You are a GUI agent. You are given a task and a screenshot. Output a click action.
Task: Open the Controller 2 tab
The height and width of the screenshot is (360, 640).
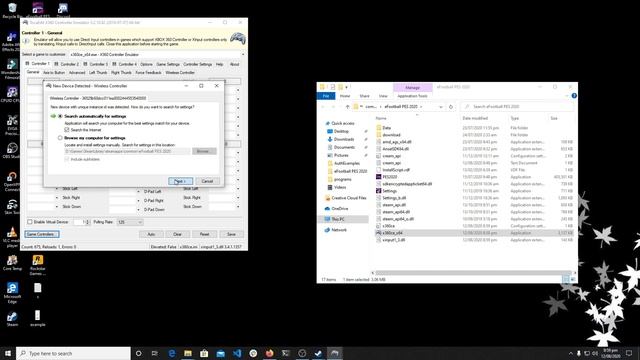coord(67,64)
